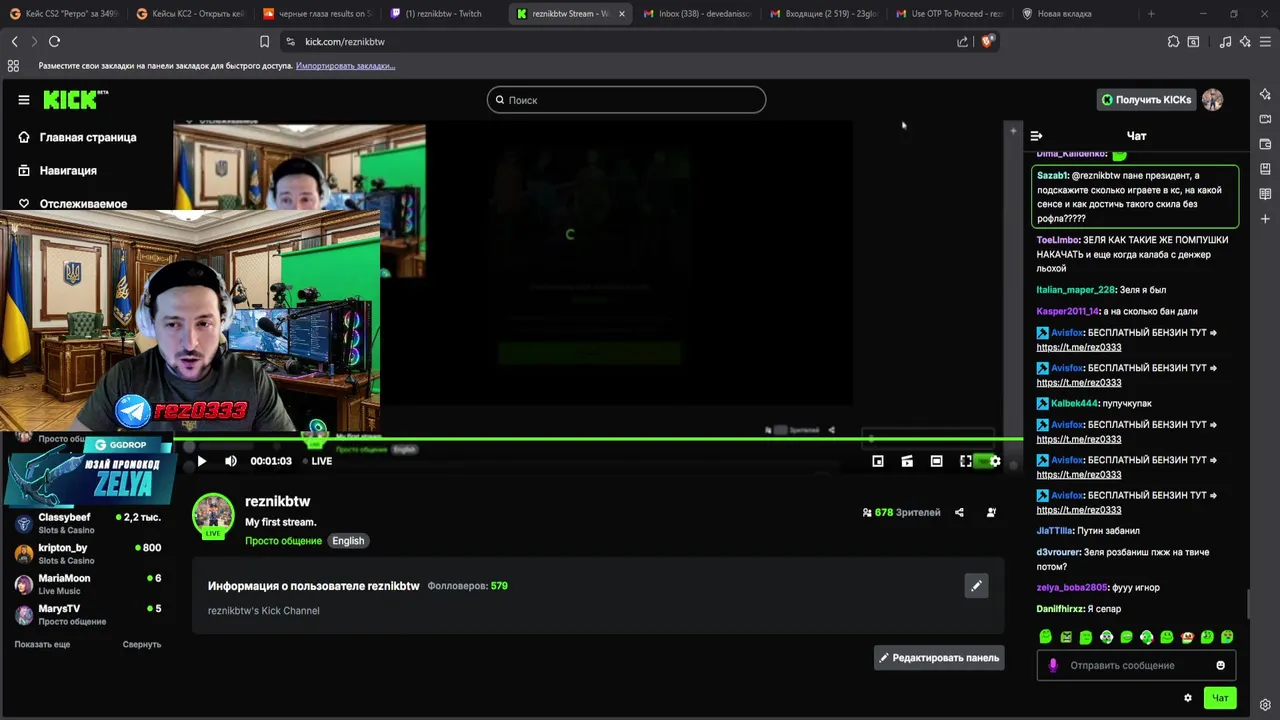The height and width of the screenshot is (720, 1280).
Task: Click the follow user icon next to share
Action: coord(991,512)
